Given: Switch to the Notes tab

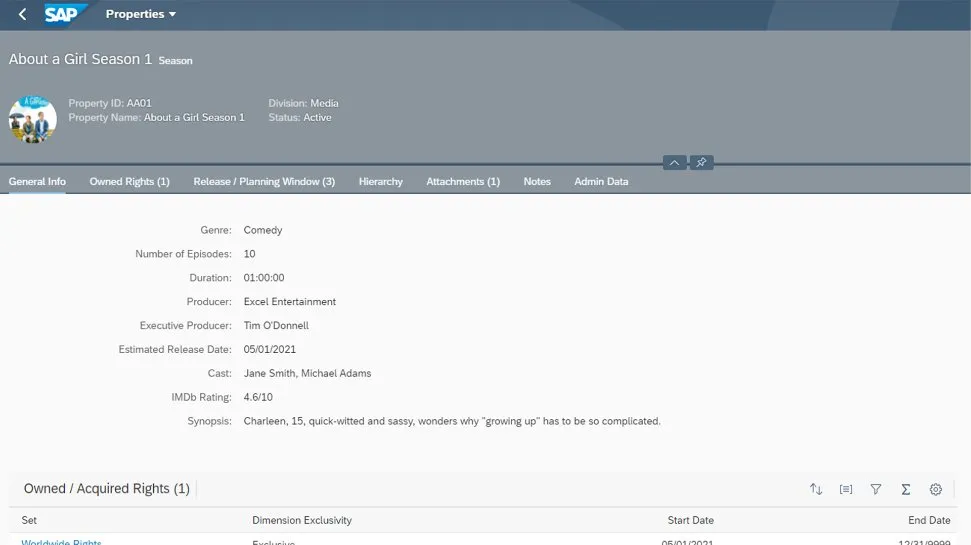Looking at the screenshot, I should tap(537, 182).
